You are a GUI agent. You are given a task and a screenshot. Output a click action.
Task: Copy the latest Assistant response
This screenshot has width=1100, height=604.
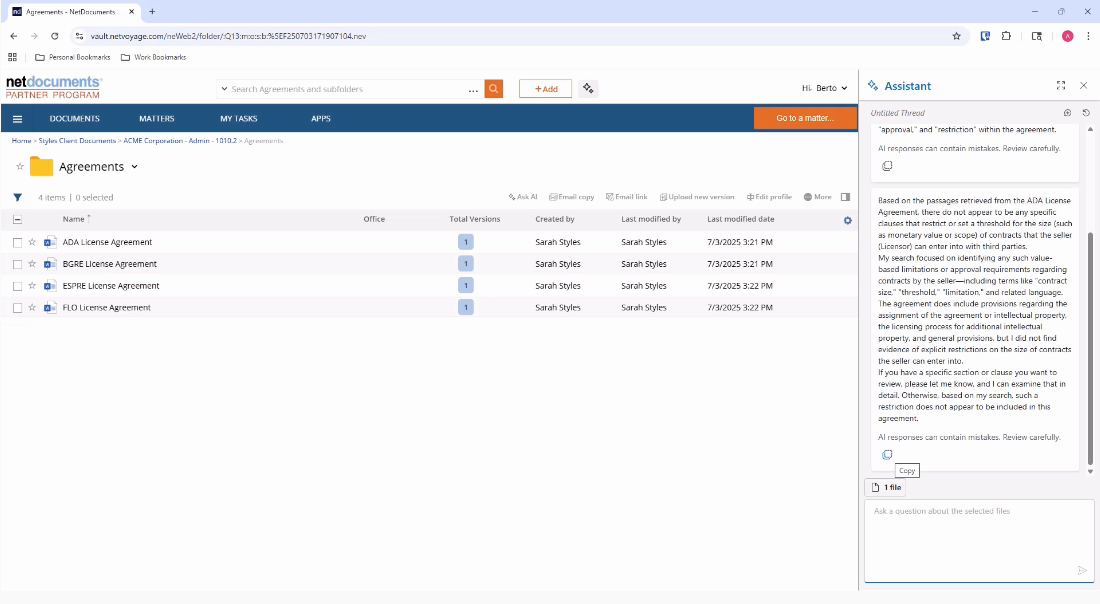(x=887, y=455)
